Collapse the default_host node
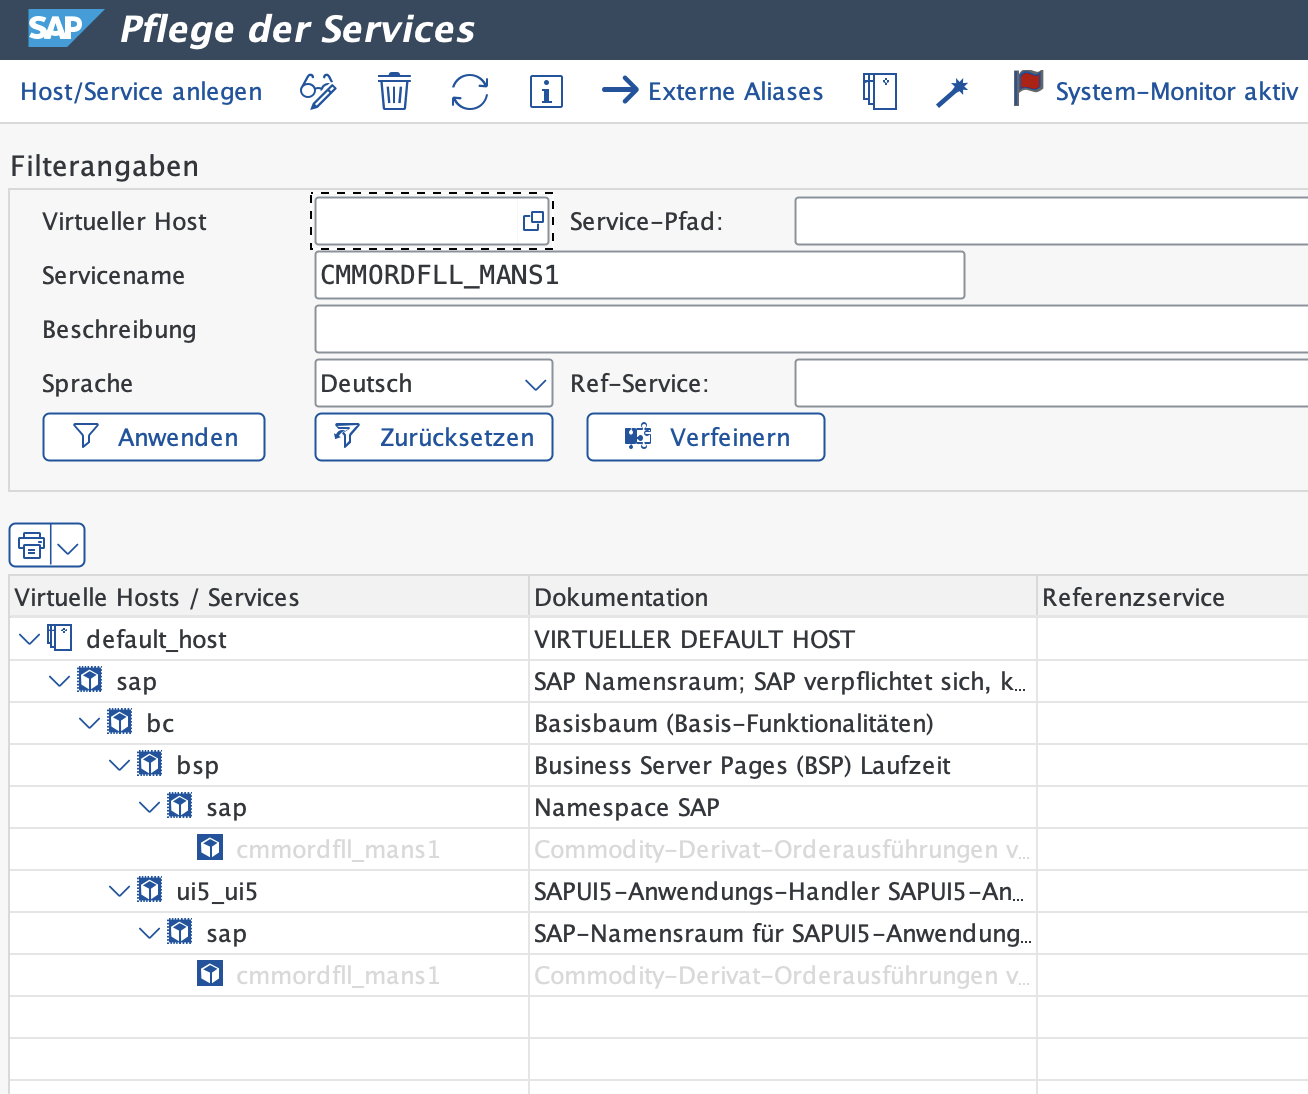1308x1094 pixels. [30, 638]
